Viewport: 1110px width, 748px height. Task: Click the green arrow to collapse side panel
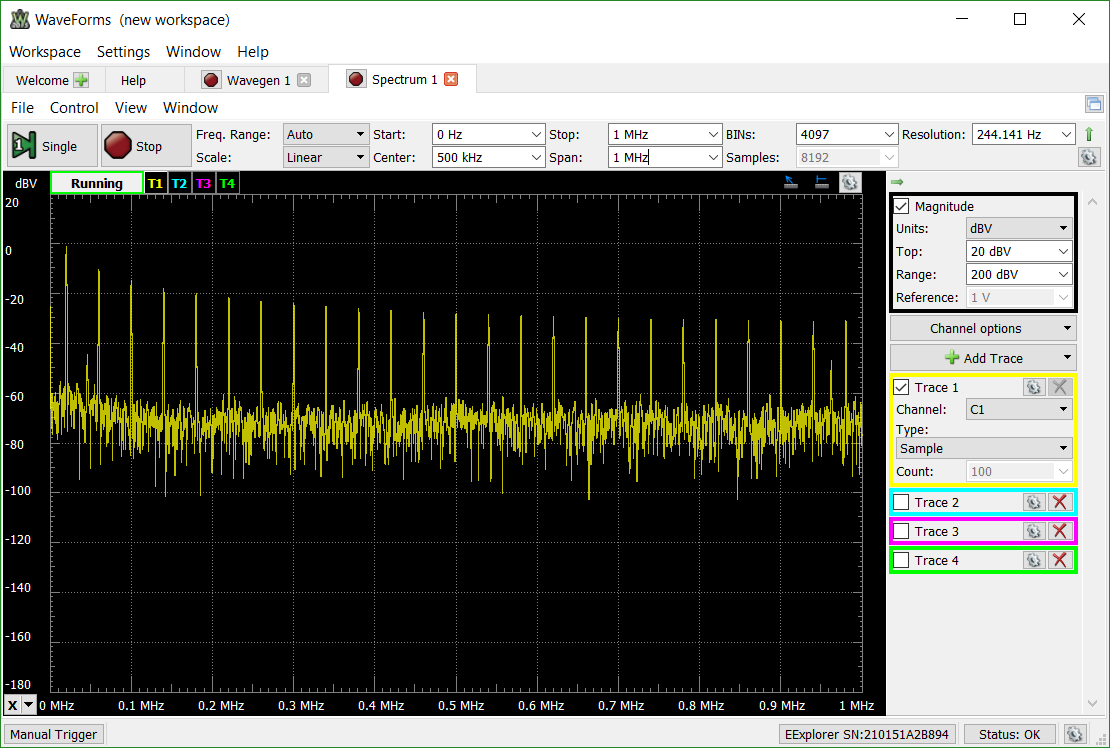click(x=897, y=182)
